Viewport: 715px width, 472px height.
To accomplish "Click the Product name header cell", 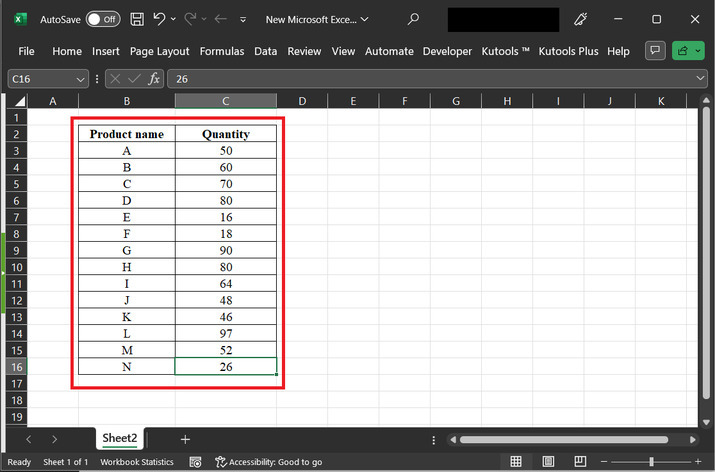I will 127,134.
